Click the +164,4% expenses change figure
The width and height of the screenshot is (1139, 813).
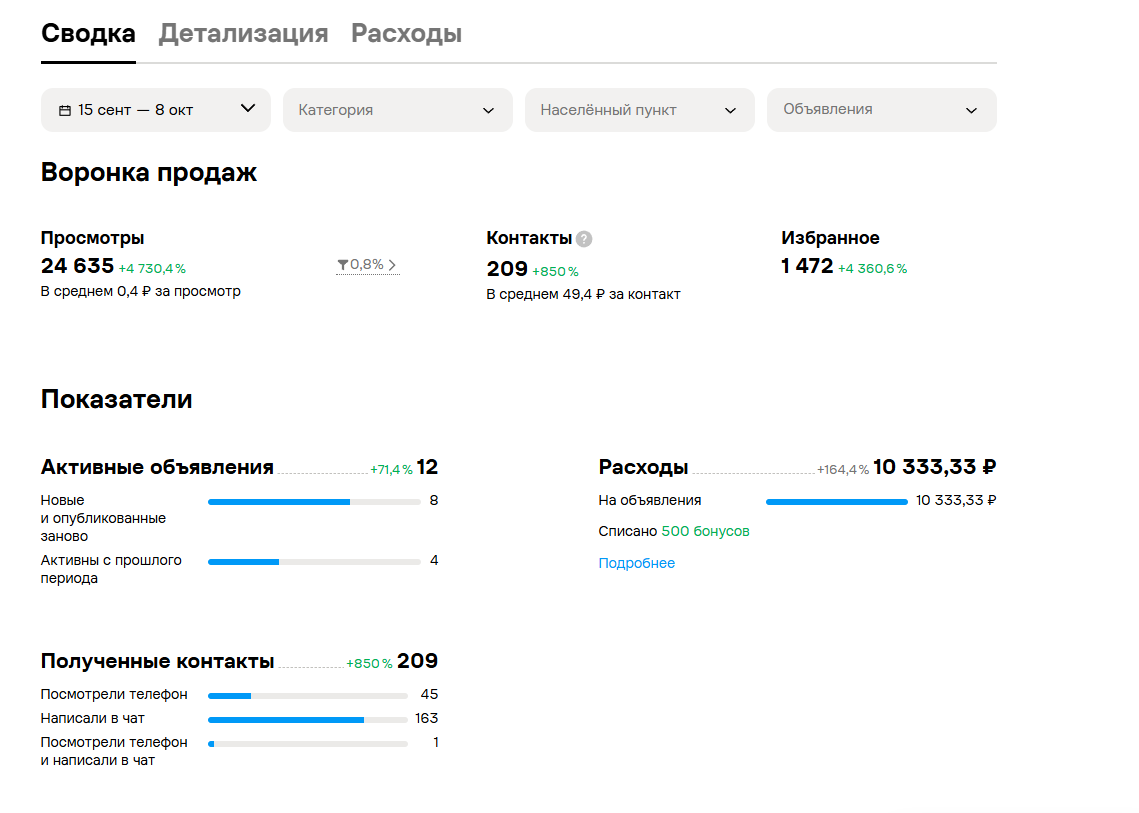pos(843,470)
